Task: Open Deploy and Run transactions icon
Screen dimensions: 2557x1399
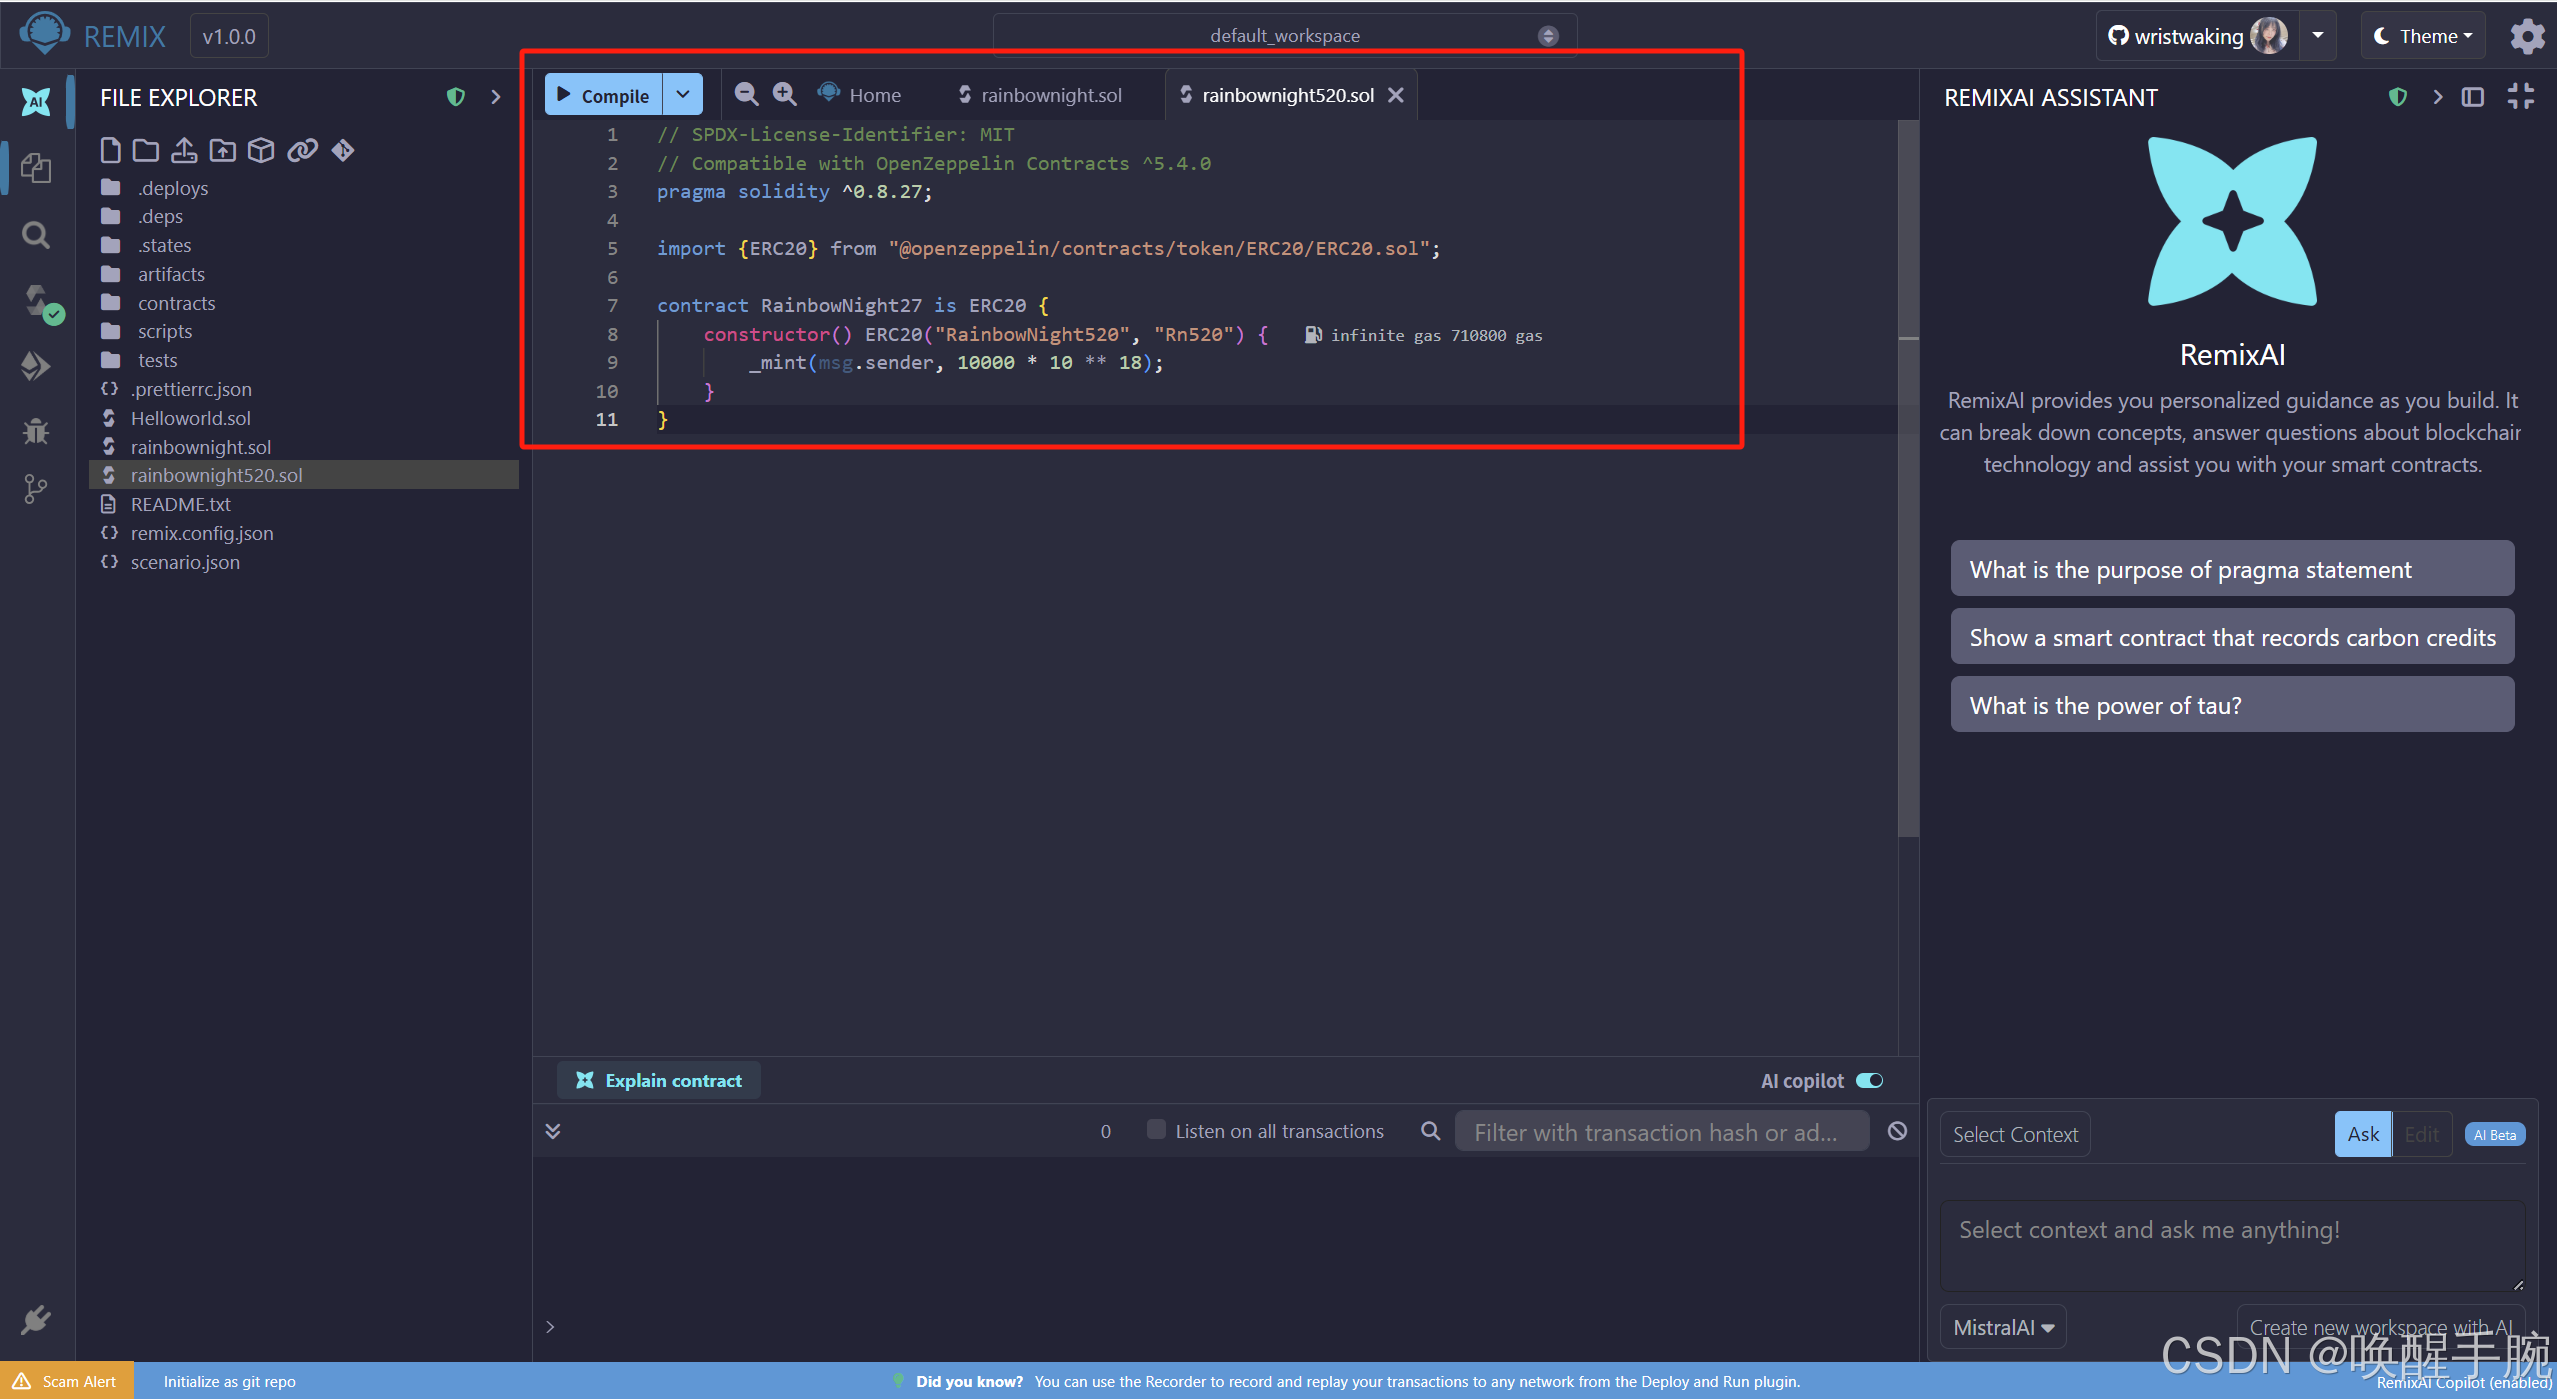Action: pyautogui.click(x=36, y=366)
